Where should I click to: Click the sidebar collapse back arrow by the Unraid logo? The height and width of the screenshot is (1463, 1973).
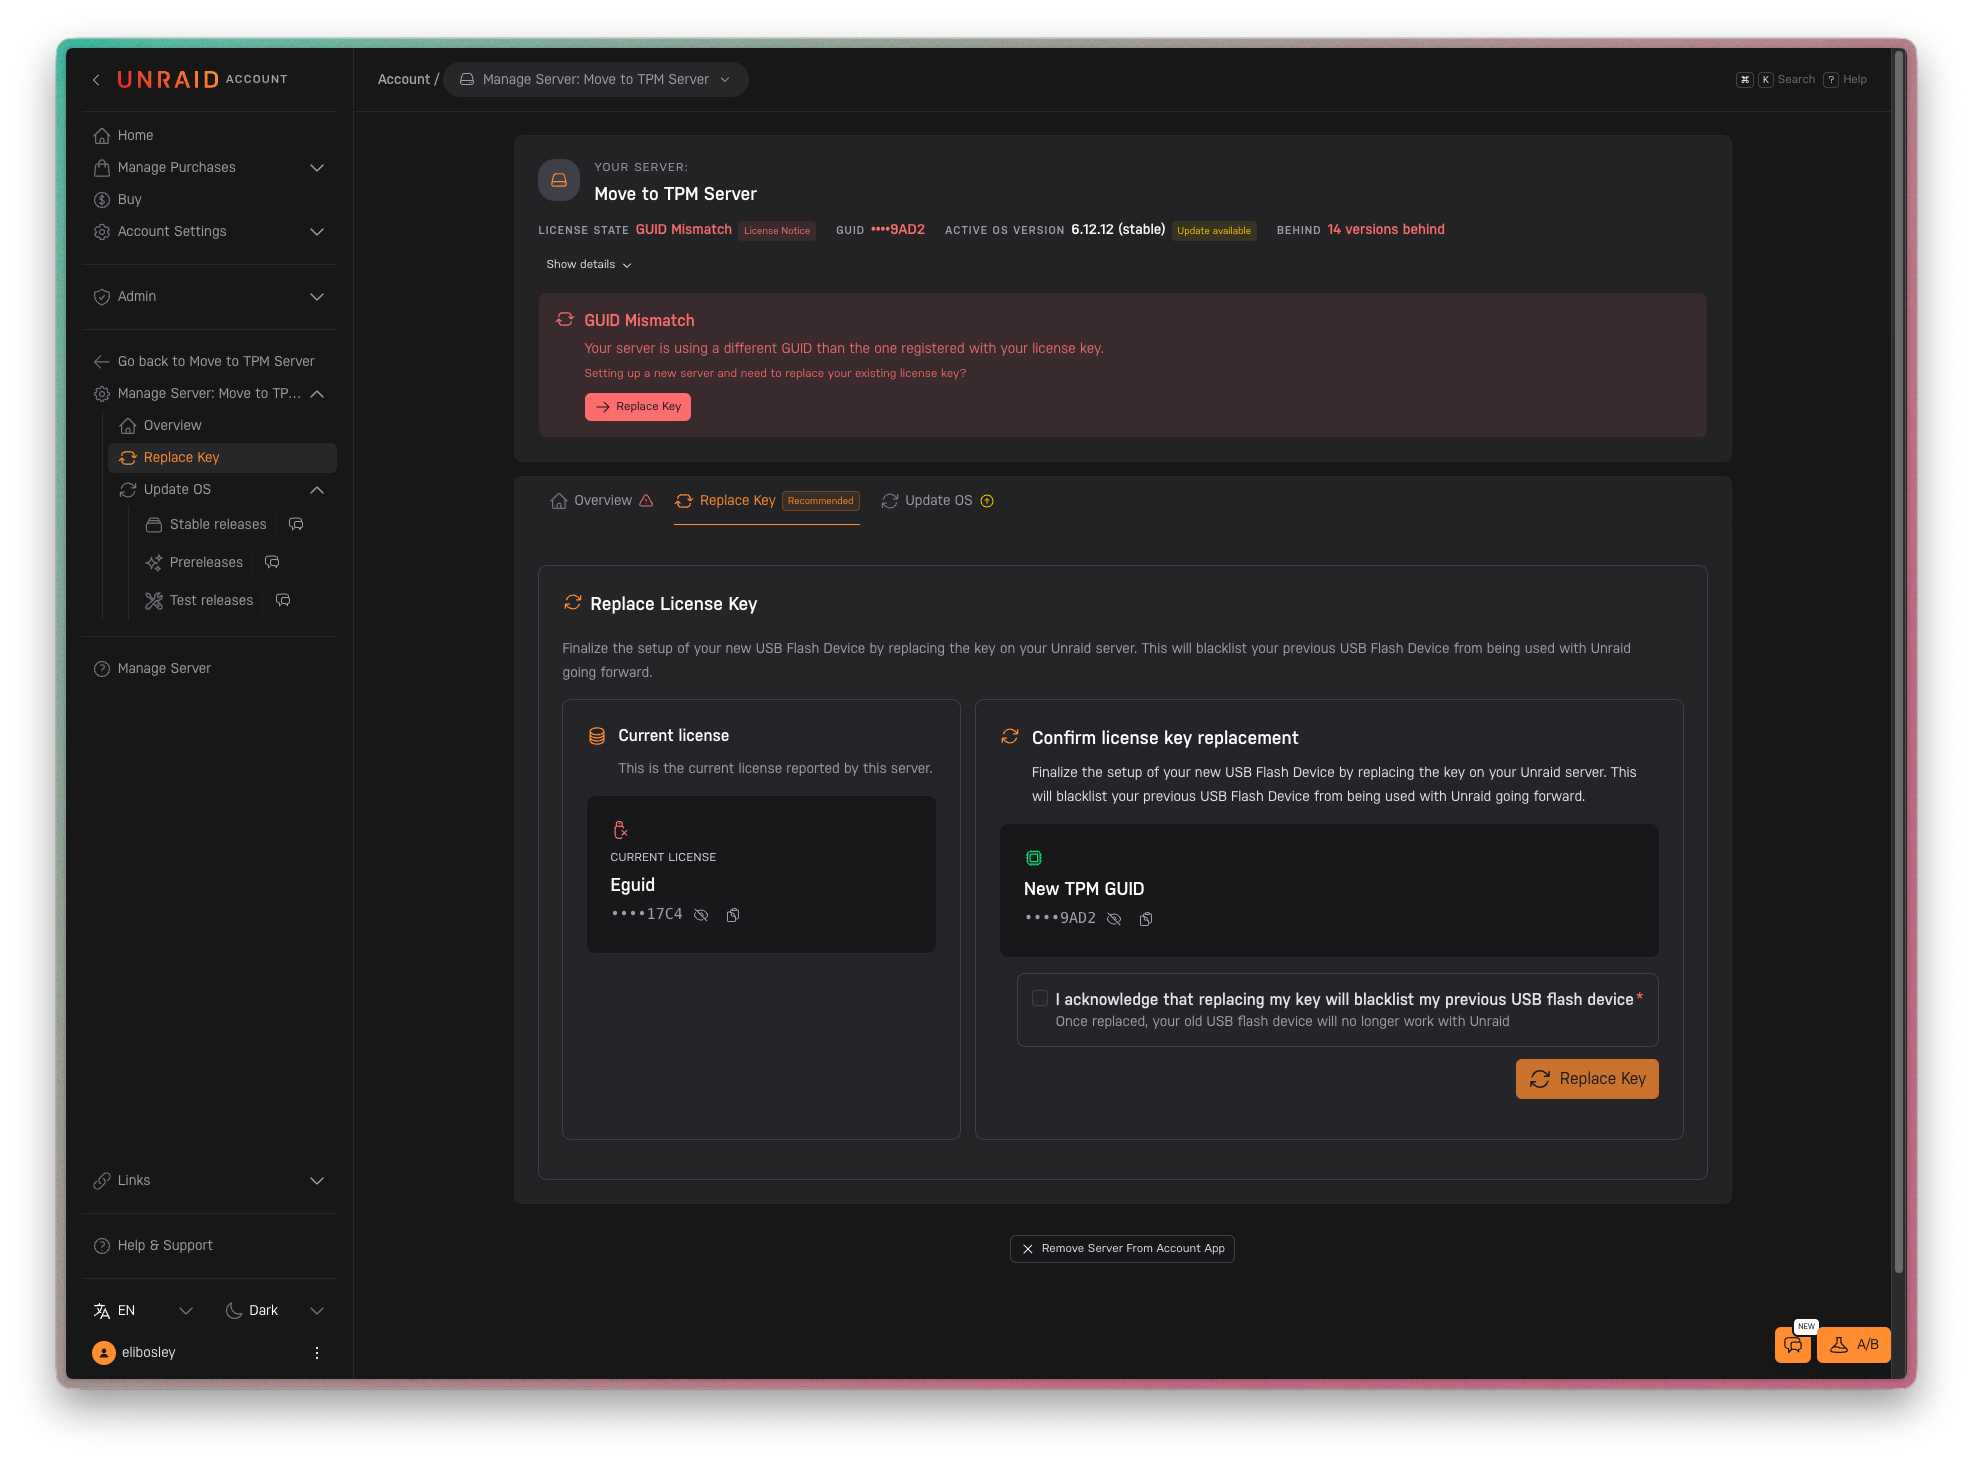(96, 80)
